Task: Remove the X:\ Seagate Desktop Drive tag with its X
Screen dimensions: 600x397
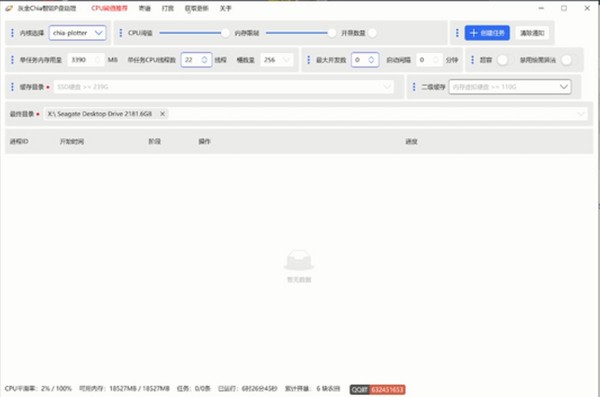Action: [163, 114]
